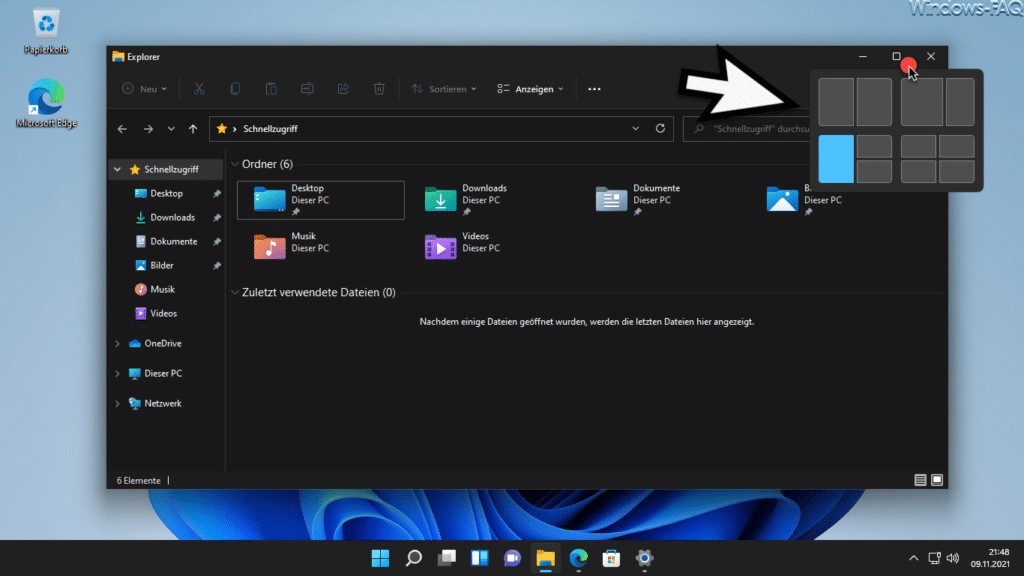Click the Rename icon in toolbar
This screenshot has height=576, width=1024.
(307, 89)
